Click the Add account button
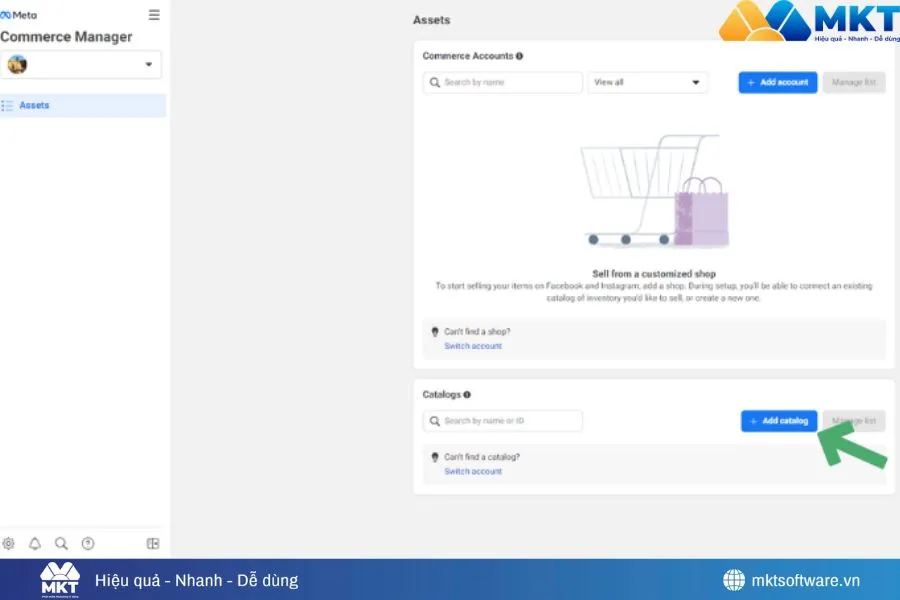 pyautogui.click(x=778, y=82)
